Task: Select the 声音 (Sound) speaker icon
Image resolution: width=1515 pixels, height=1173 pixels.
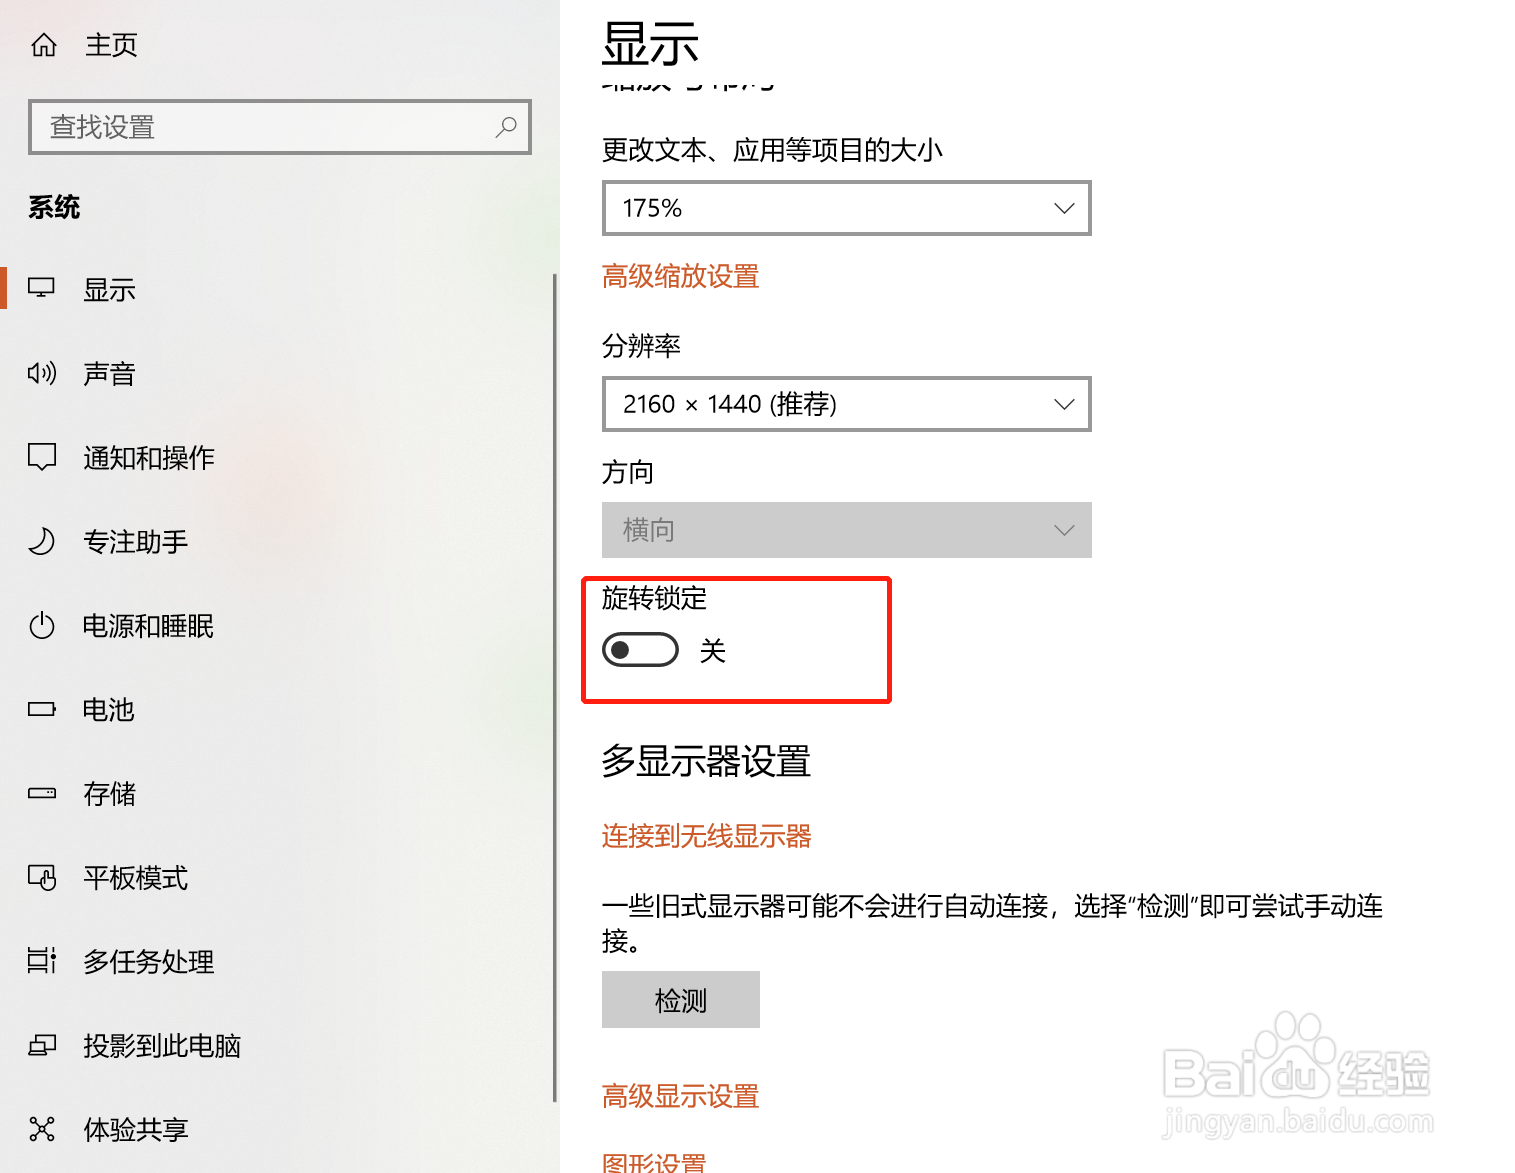Action: [41, 373]
